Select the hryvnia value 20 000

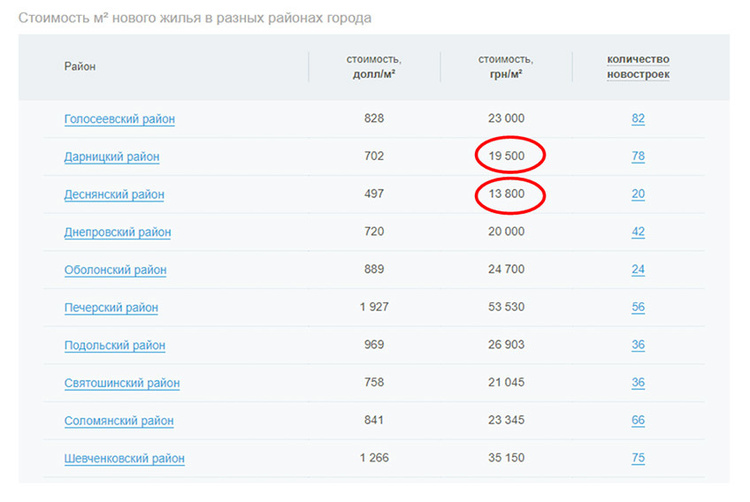pyautogui.click(x=506, y=231)
